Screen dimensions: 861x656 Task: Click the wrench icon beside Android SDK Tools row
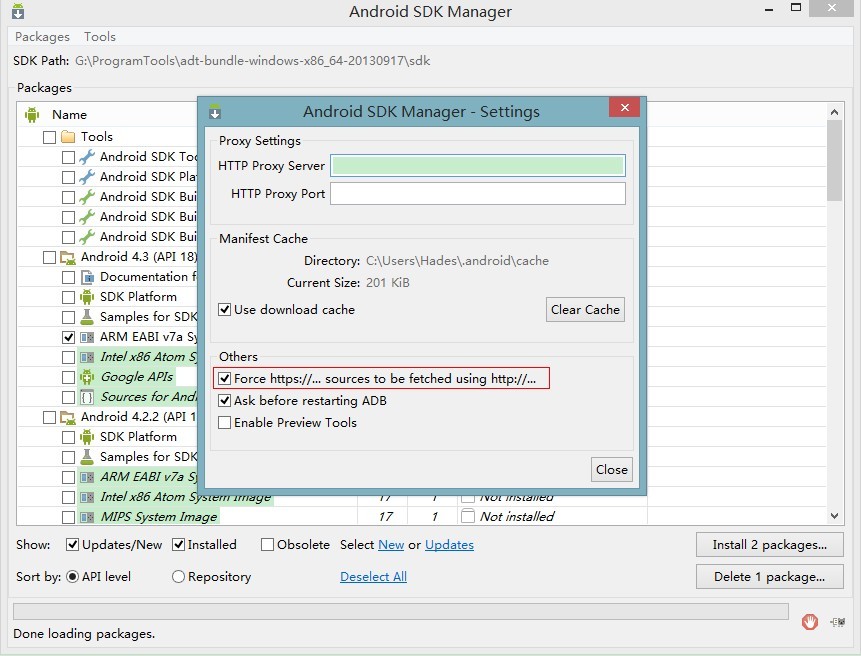pos(87,157)
